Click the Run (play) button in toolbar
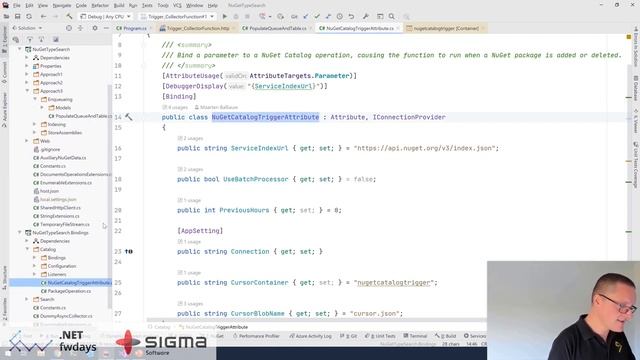Image resolution: width=640 pixels, height=360 pixels. 224,16
